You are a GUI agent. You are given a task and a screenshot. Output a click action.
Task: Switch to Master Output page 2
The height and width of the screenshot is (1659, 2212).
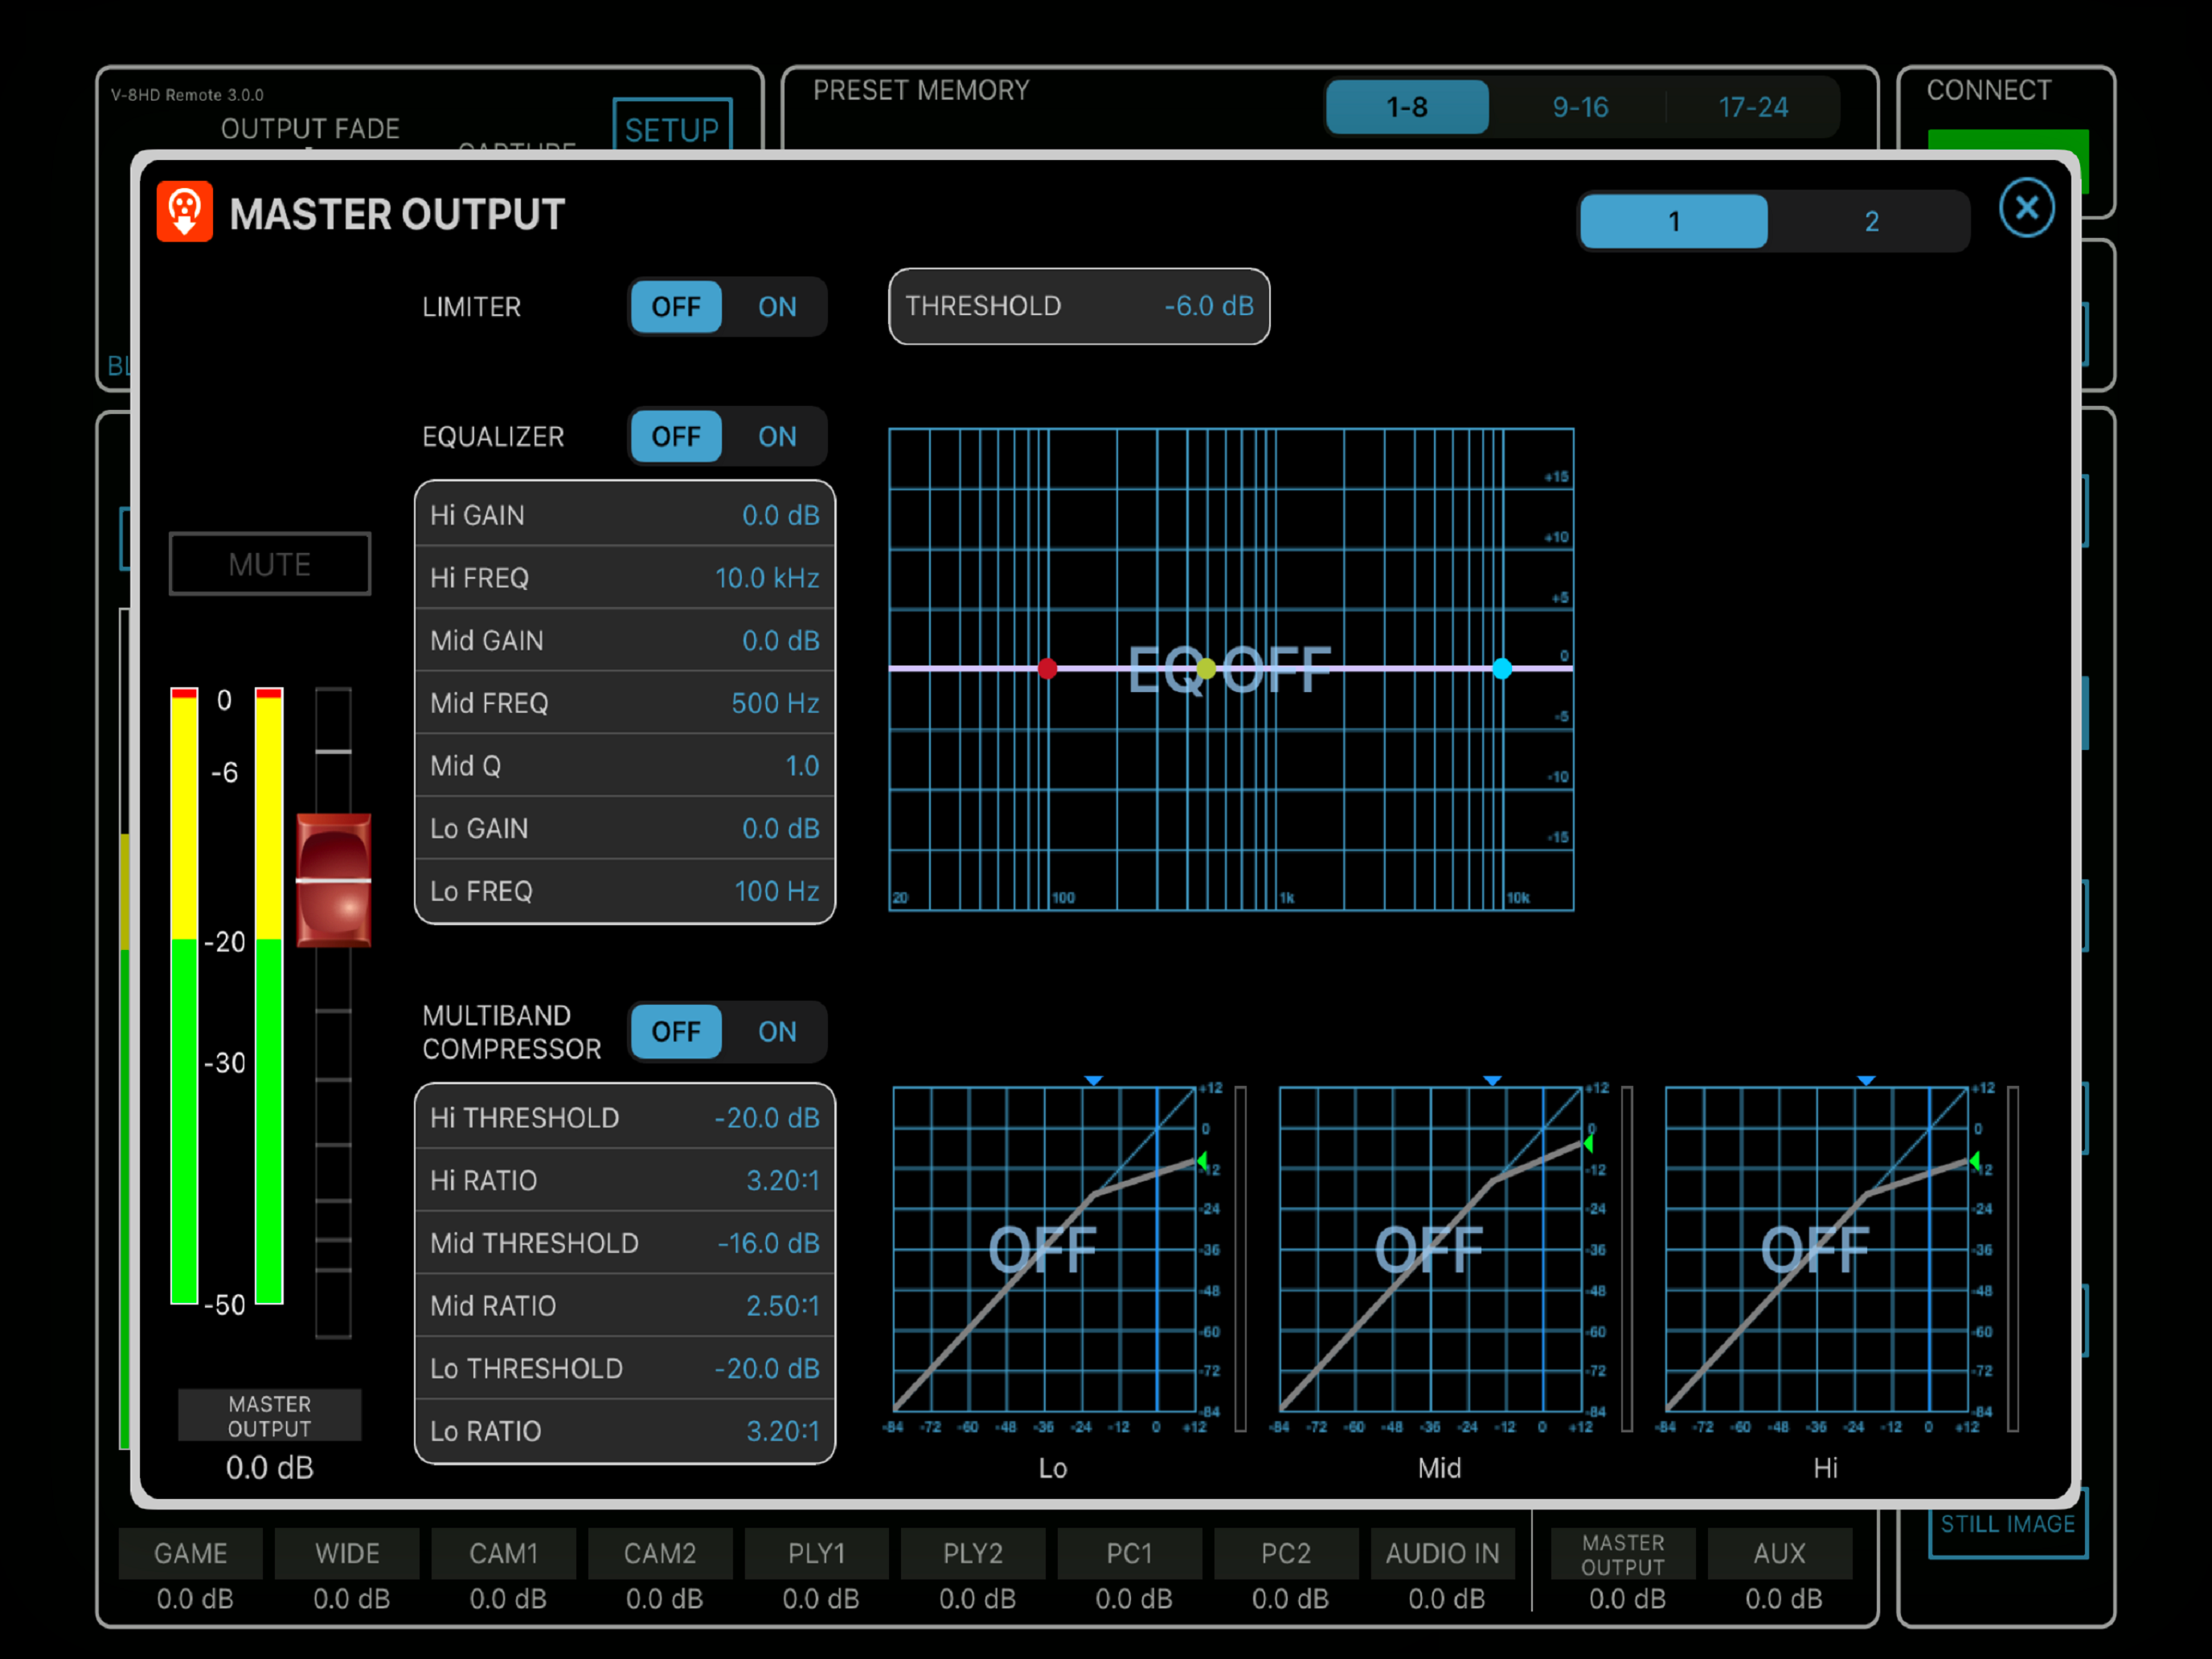1871,221
